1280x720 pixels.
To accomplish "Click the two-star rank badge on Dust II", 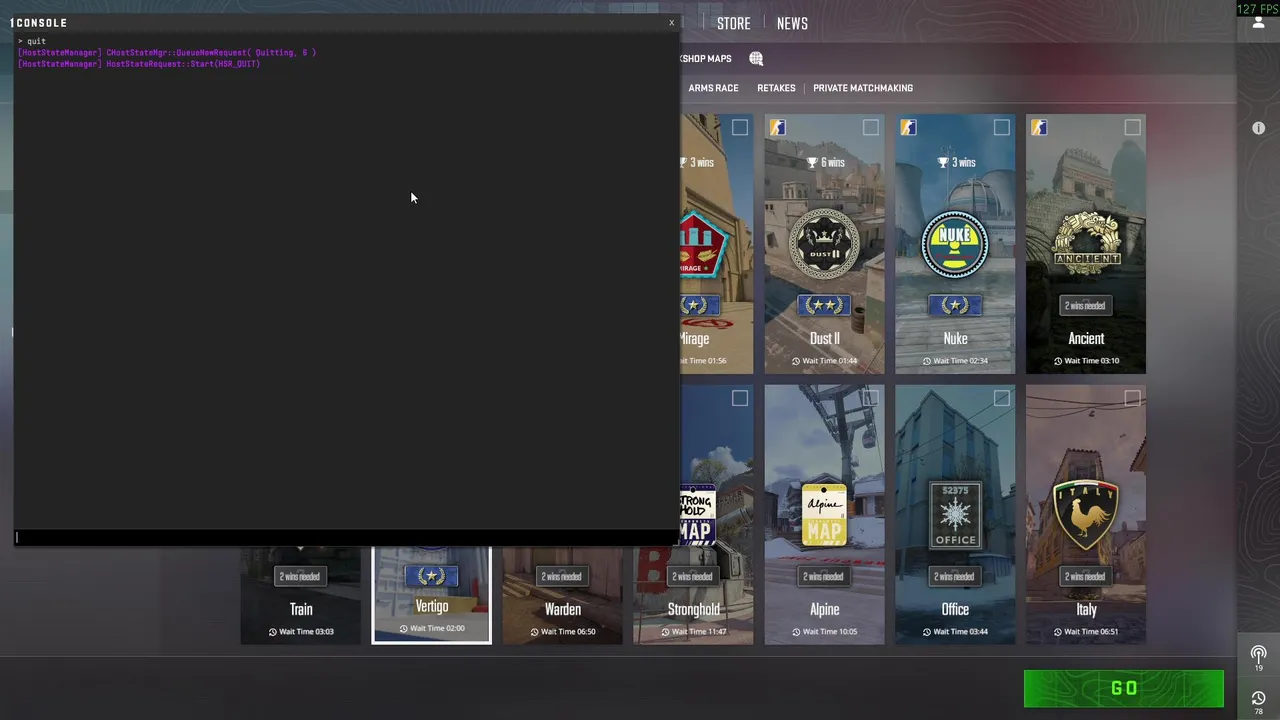I will [824, 305].
